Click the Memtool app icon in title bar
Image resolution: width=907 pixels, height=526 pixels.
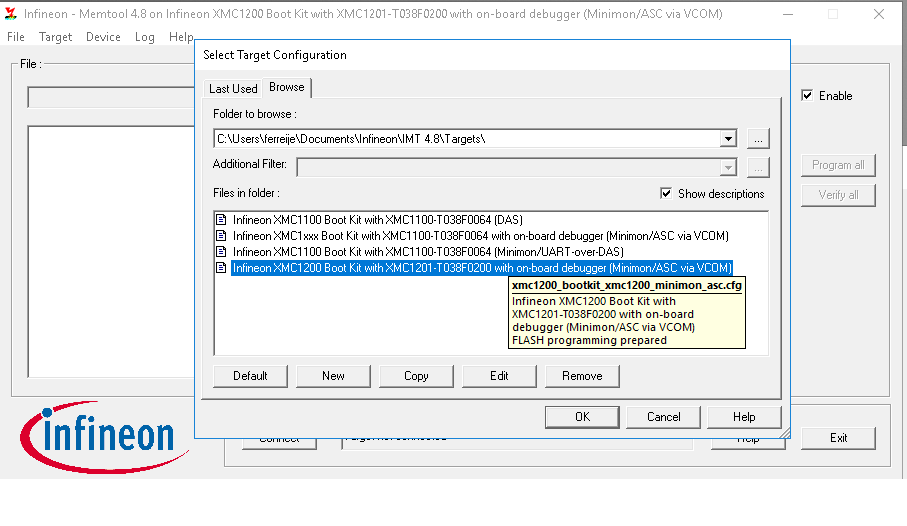pyautogui.click(x=10, y=14)
